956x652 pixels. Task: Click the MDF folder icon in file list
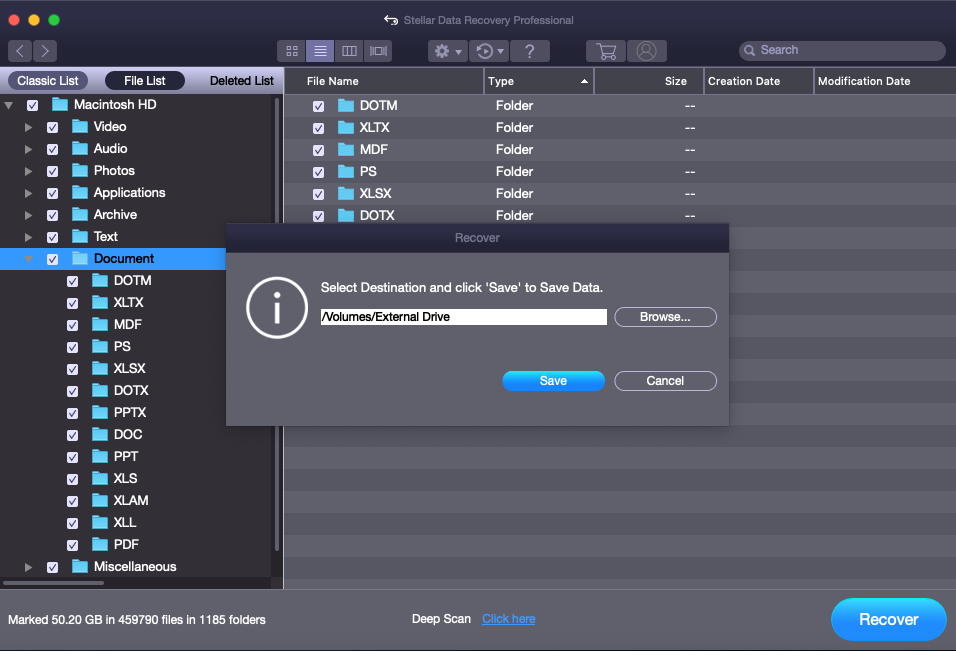pos(346,149)
